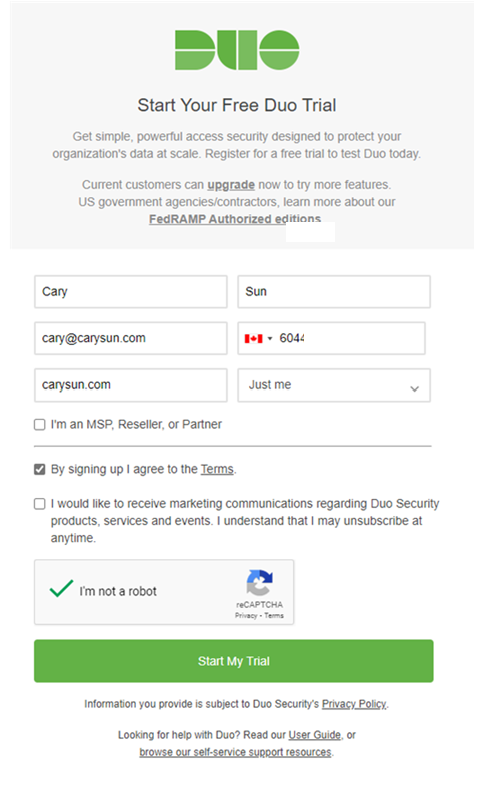
Task: Click the reCAPTCHA logo icon
Action: click(259, 582)
